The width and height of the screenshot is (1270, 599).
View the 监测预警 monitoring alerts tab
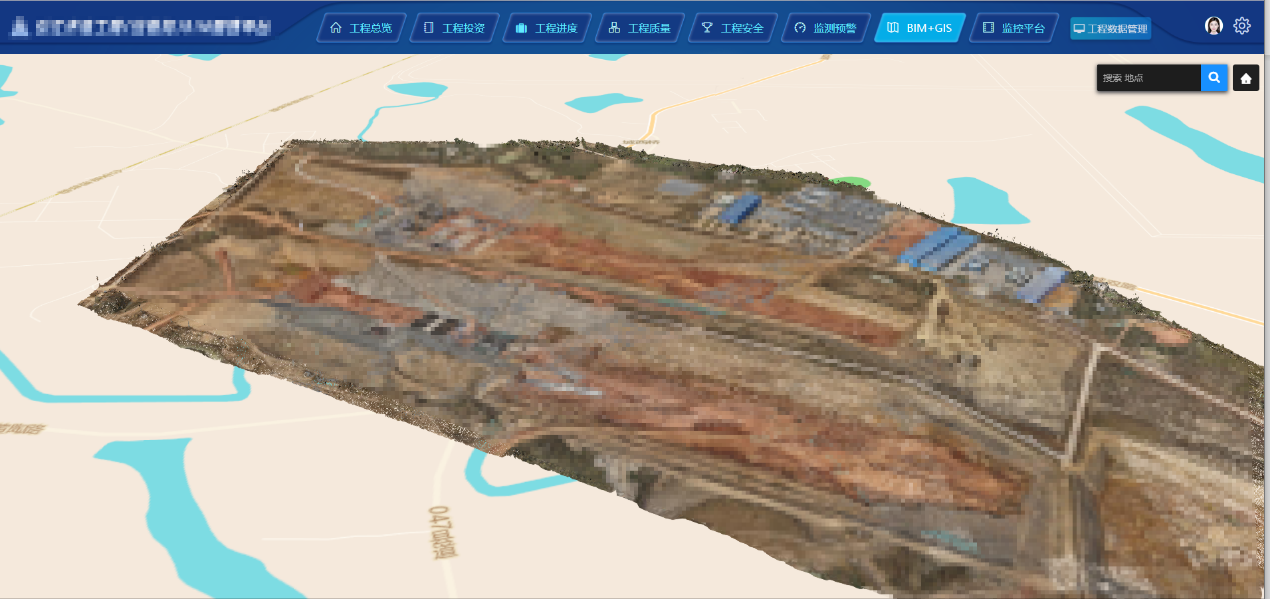point(825,28)
